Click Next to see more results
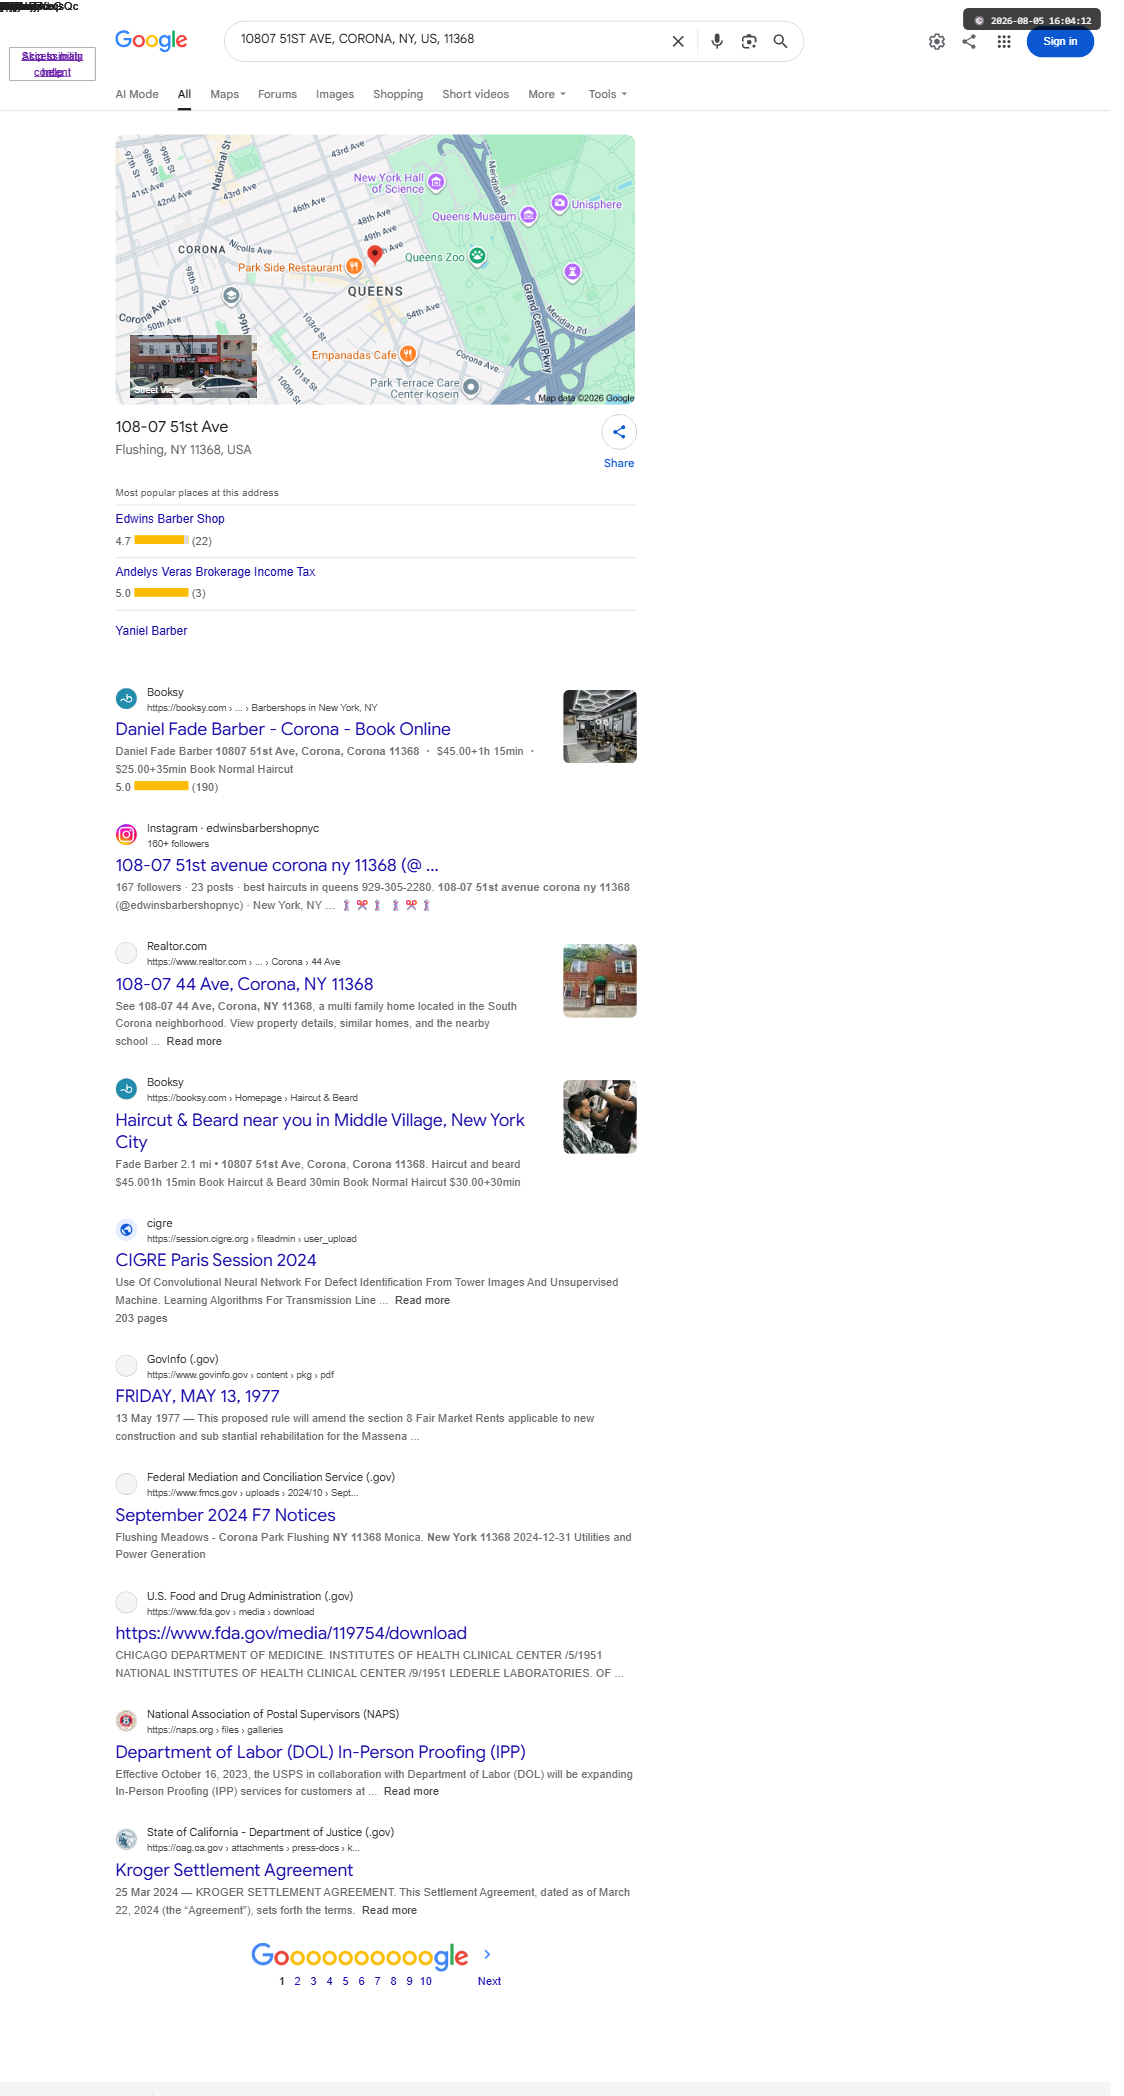Viewport: 1124px width, 2096px height. point(489,1981)
